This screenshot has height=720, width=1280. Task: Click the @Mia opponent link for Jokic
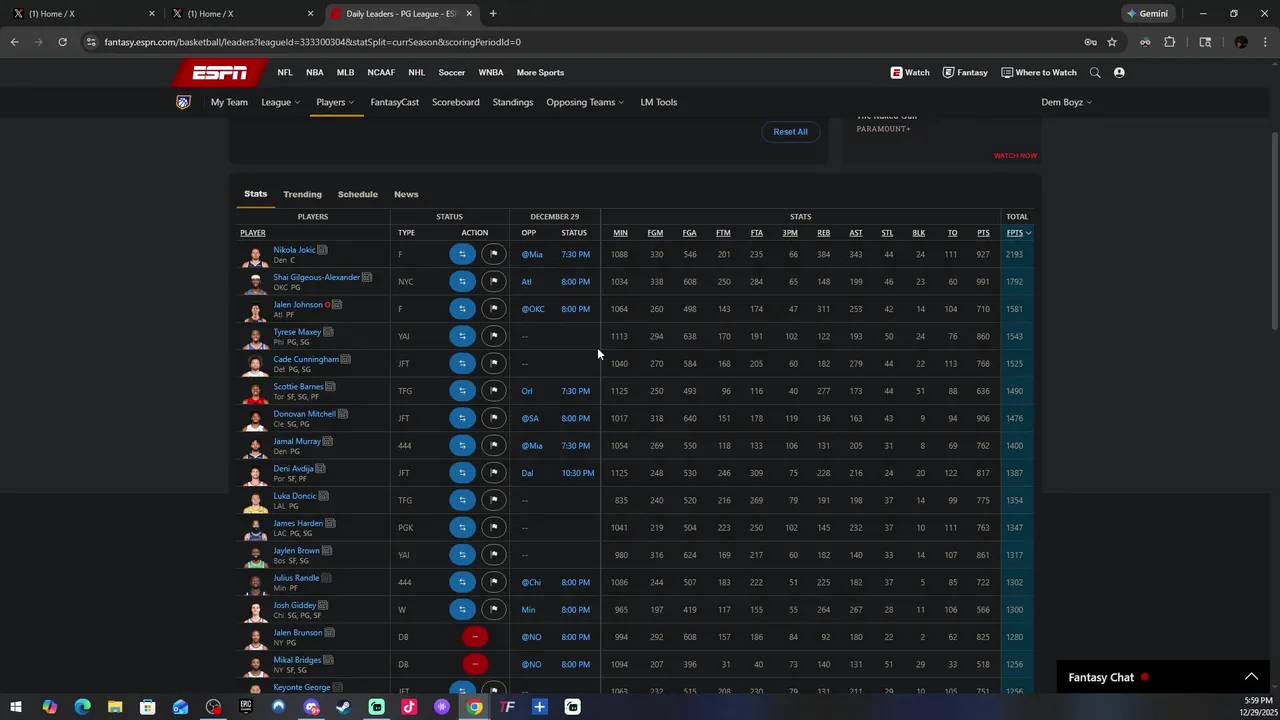[531, 254]
